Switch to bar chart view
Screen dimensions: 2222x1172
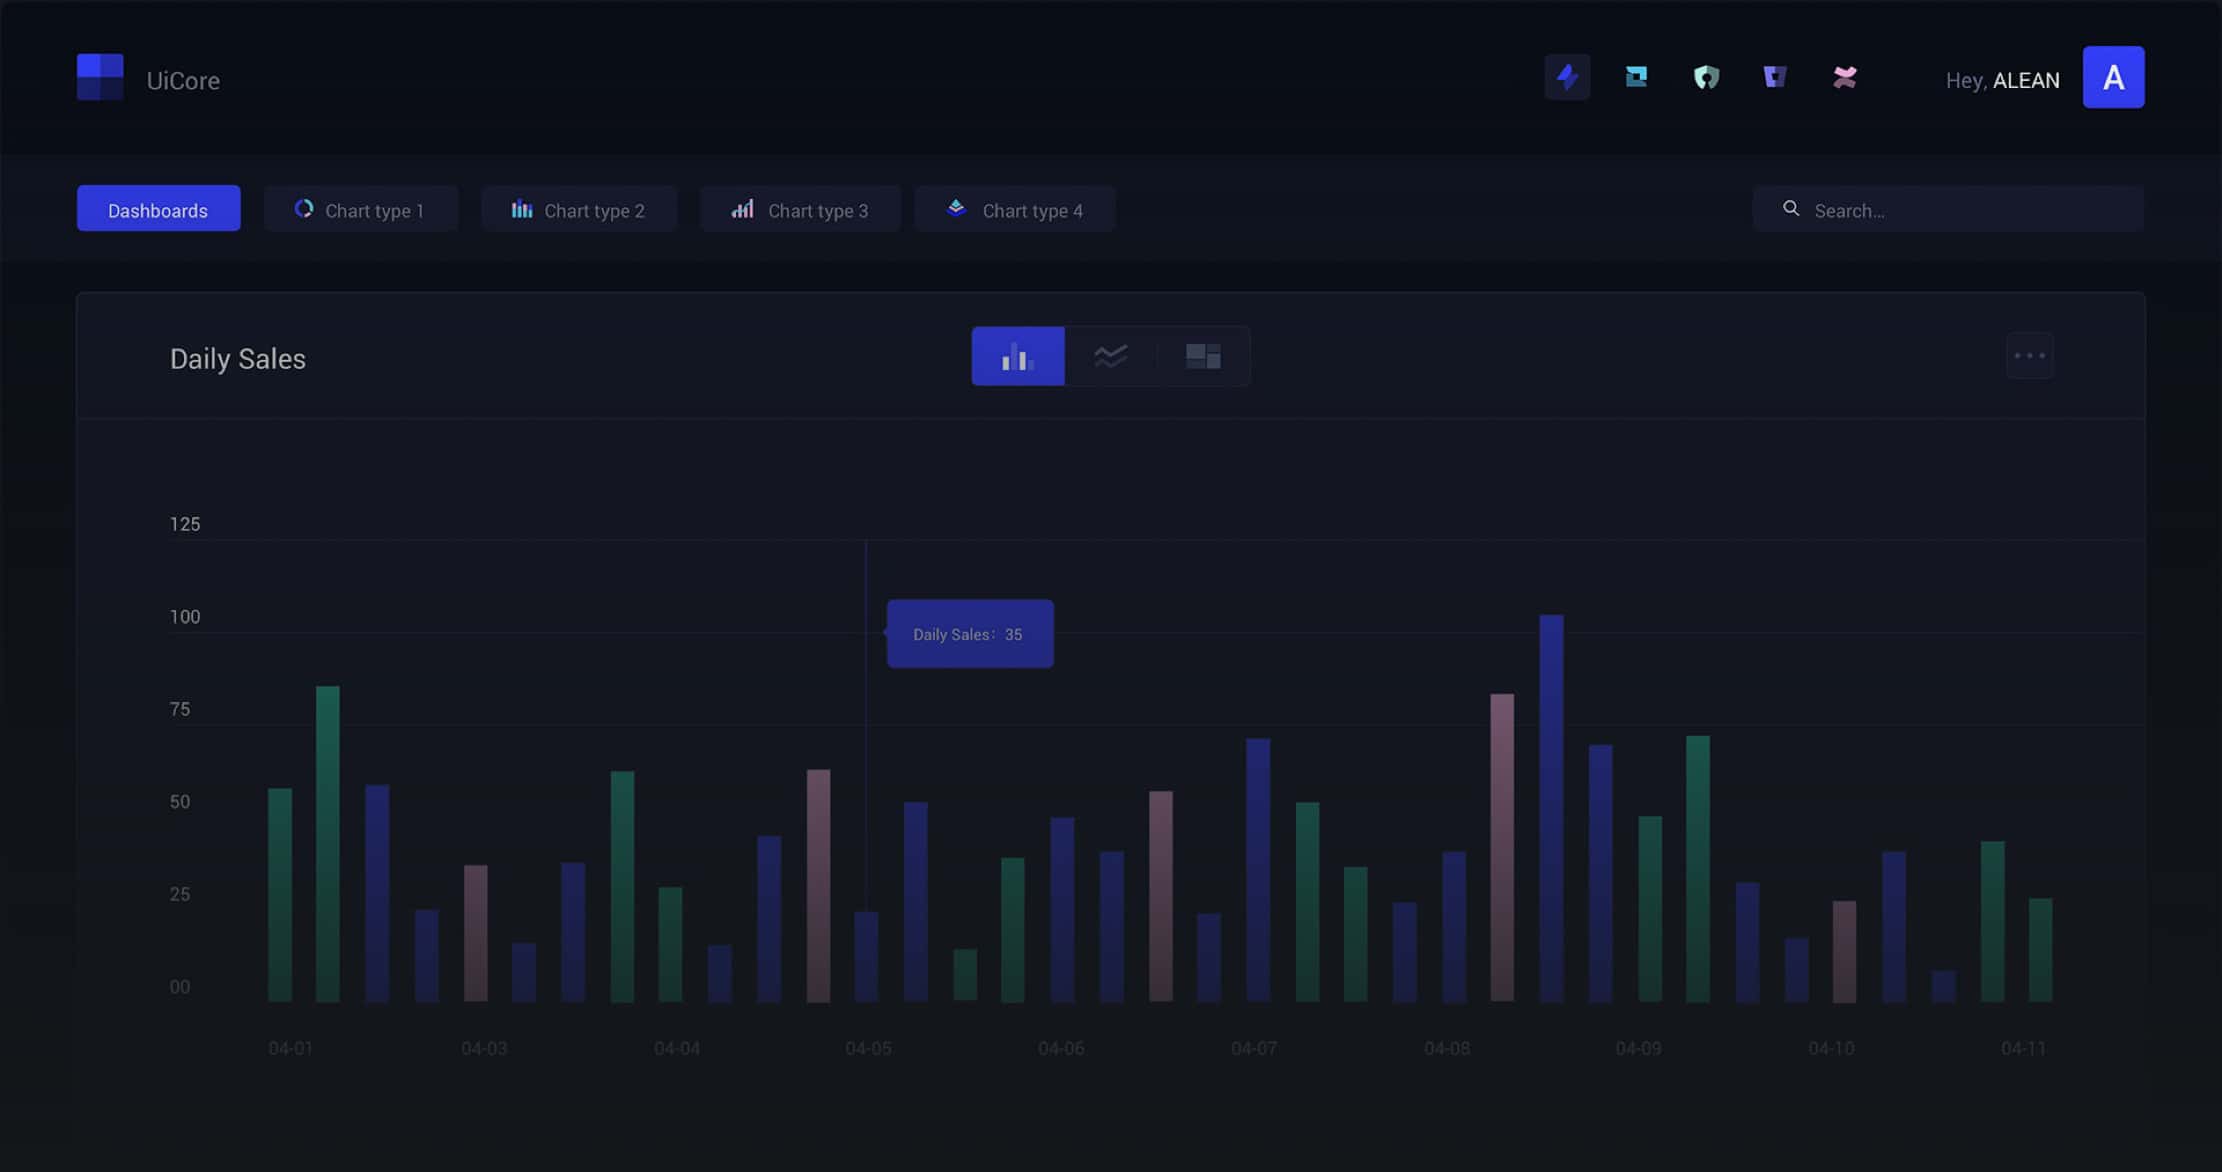pyautogui.click(x=1018, y=356)
